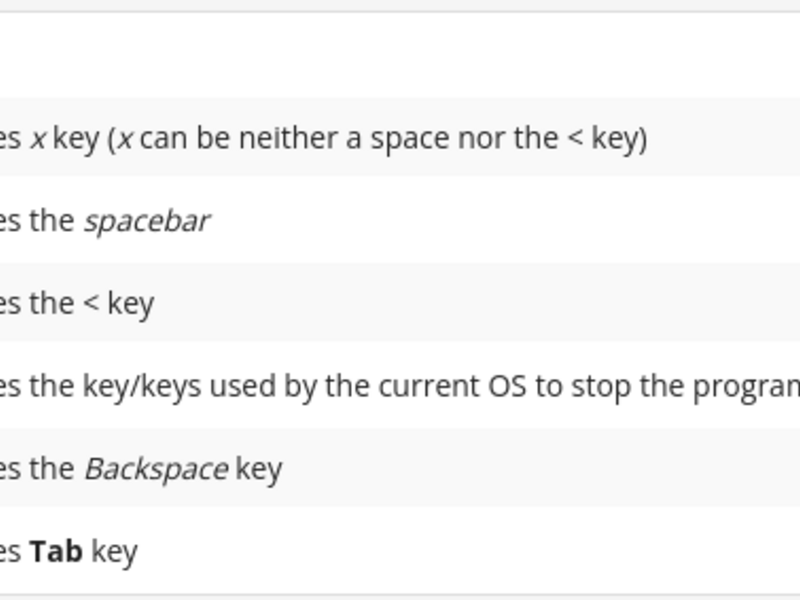Image resolution: width=800 pixels, height=600 pixels.
Task: Click the first italic x before key
Action: point(38,139)
